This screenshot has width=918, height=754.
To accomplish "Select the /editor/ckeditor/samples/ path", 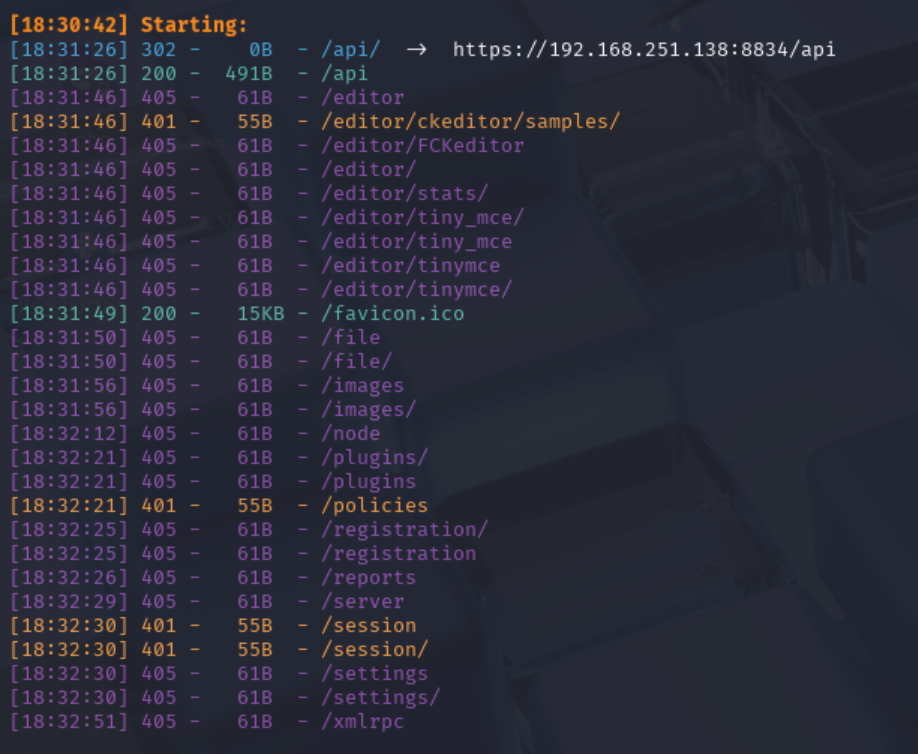I will click(470, 122).
